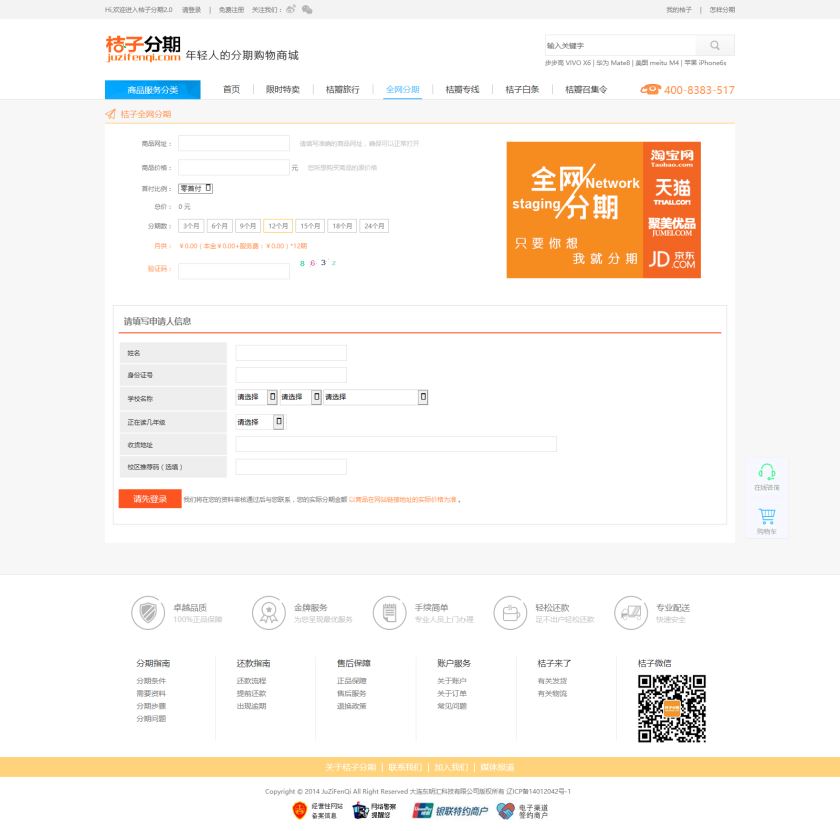Click the 输入关键字 search input field

[x=620, y=46]
